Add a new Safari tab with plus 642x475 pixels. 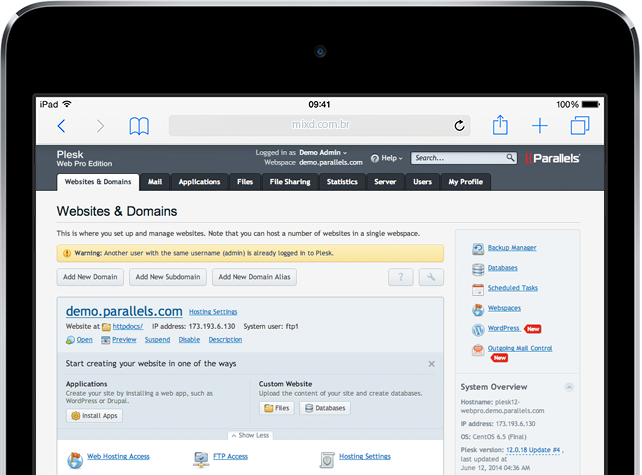point(540,126)
